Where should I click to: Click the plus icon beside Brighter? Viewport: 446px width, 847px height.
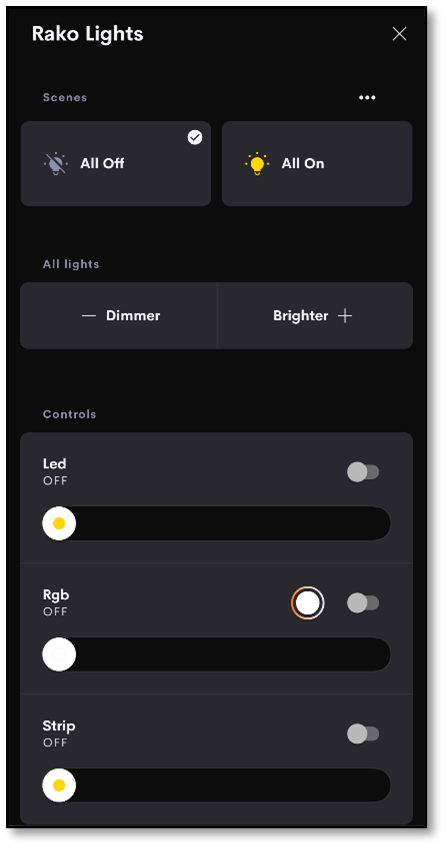tap(344, 316)
